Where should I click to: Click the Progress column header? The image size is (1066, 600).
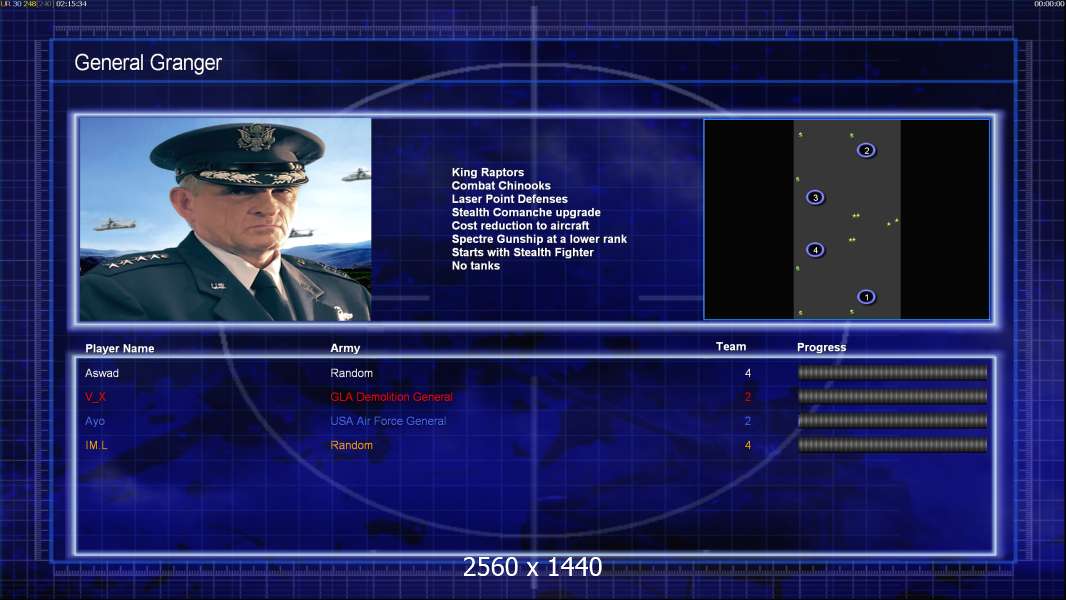(821, 347)
